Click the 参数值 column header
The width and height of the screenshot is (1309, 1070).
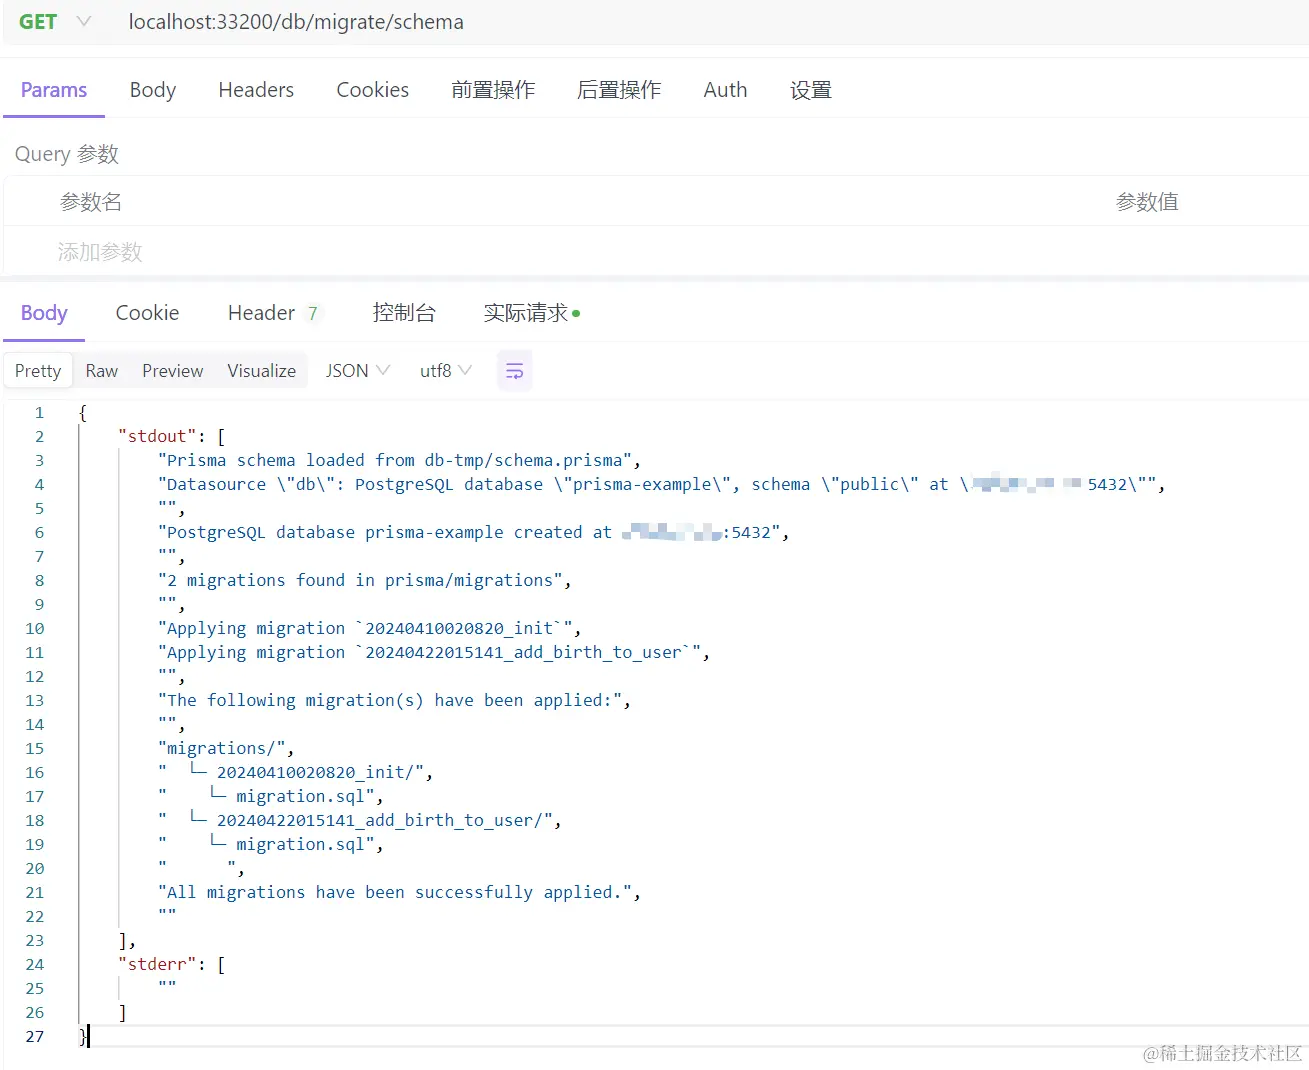(1147, 202)
